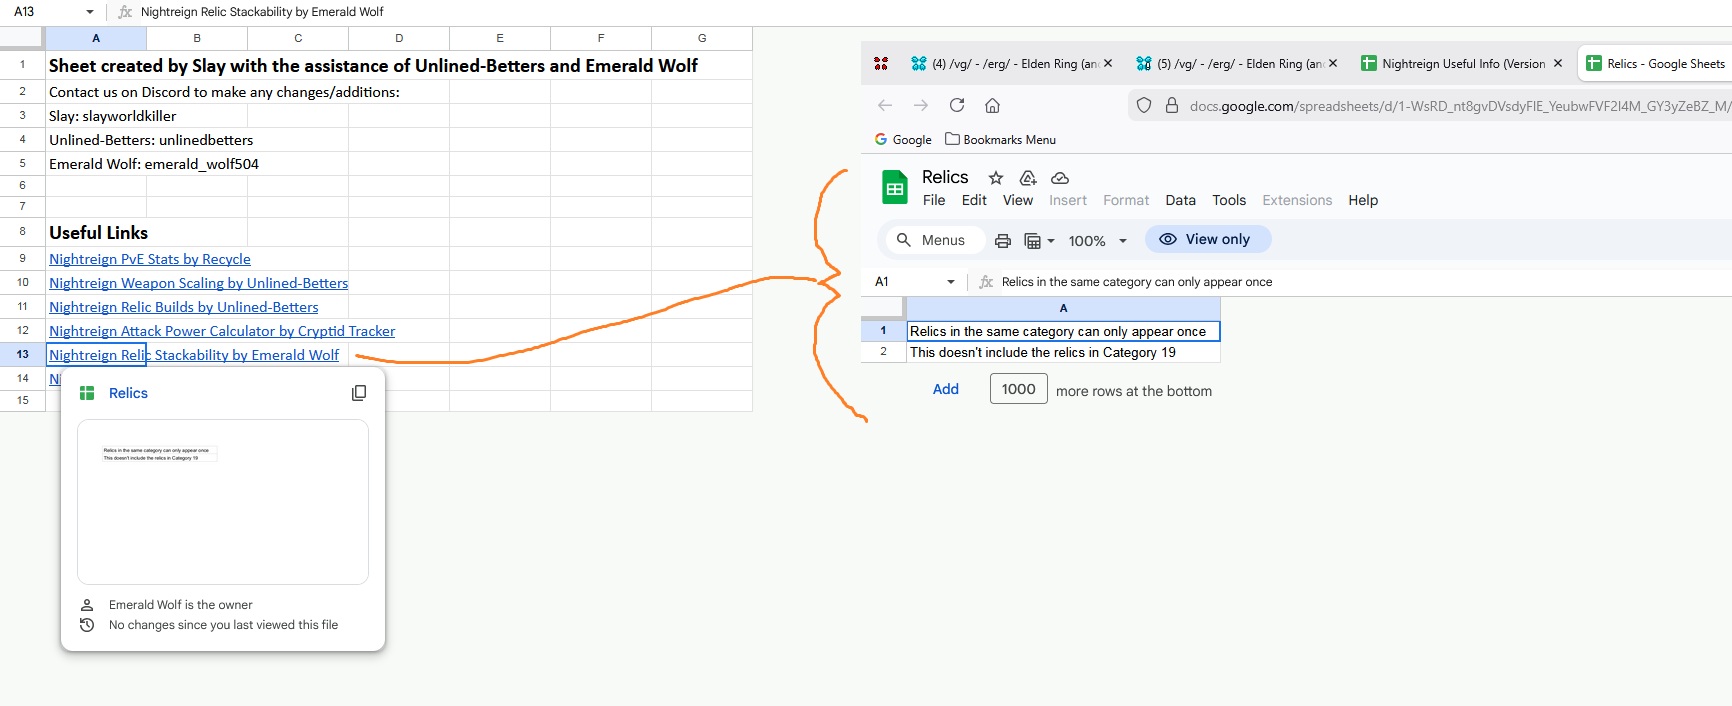Screen dimensions: 1732x706
Task: Select column D header
Action: point(399,38)
